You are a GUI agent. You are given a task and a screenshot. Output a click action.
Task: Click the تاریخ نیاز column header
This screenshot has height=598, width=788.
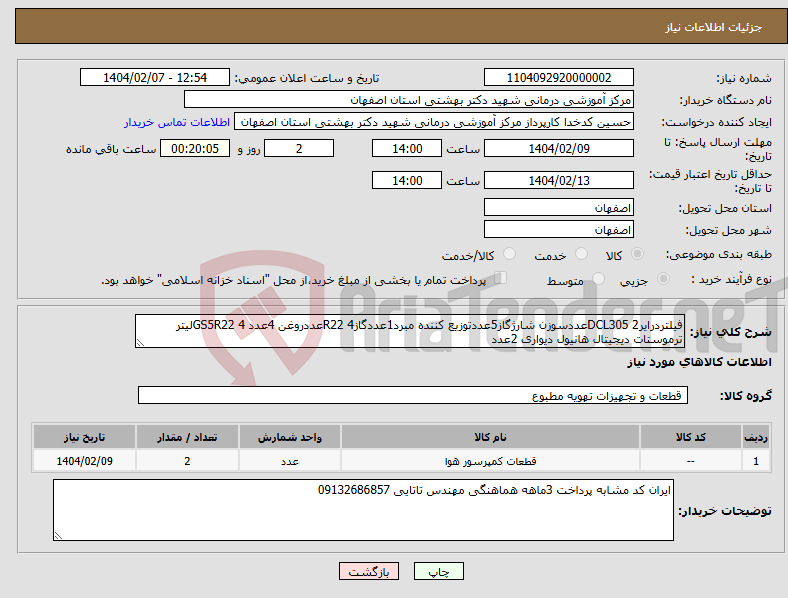coord(84,437)
